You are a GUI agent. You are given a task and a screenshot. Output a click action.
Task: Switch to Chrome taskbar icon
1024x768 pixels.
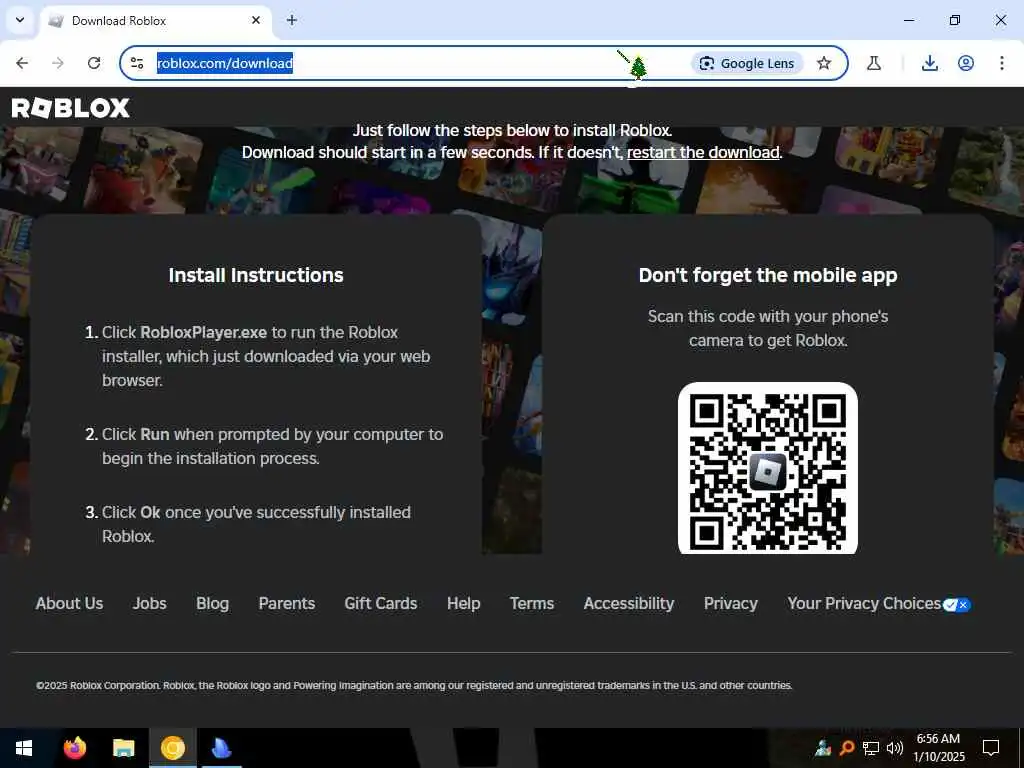click(173, 748)
